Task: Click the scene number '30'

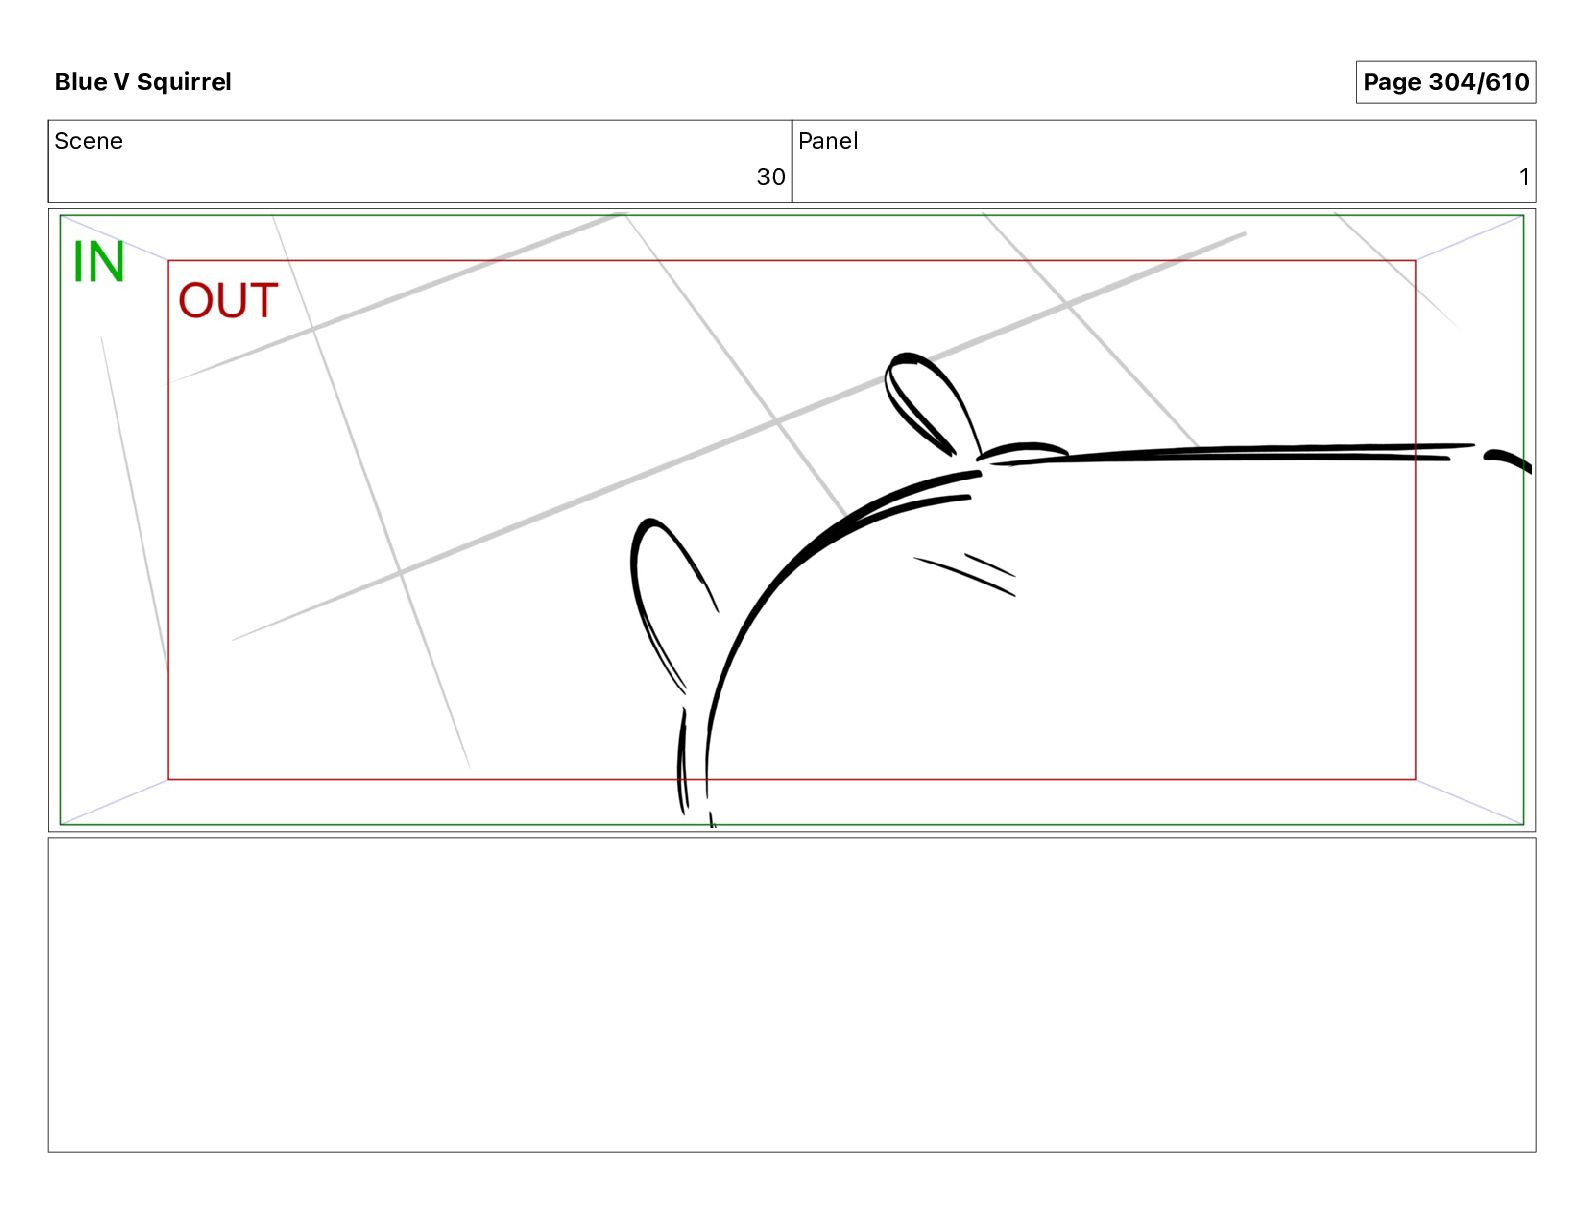Action: click(770, 177)
